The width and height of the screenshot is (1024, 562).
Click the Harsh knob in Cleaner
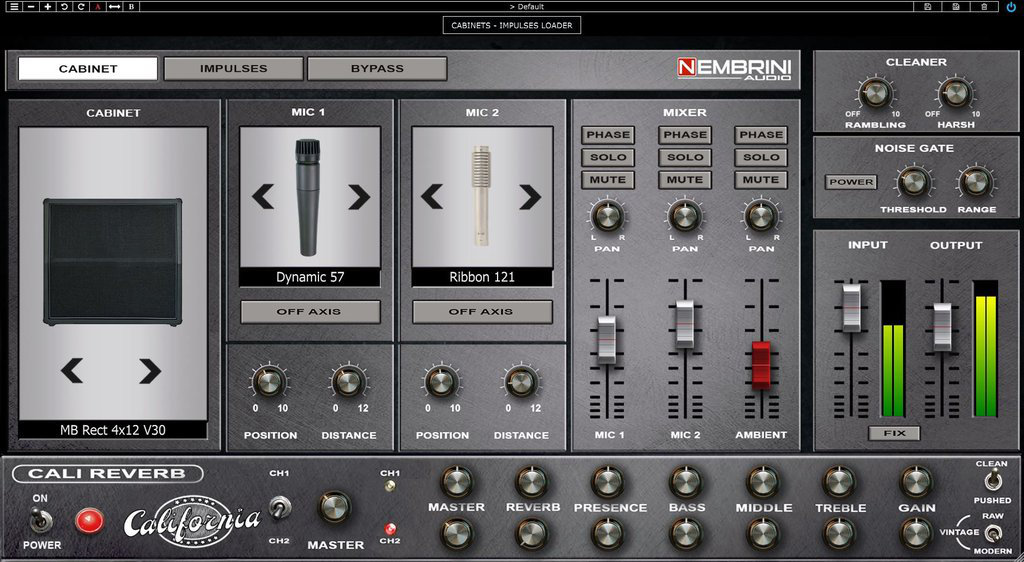click(x=955, y=93)
